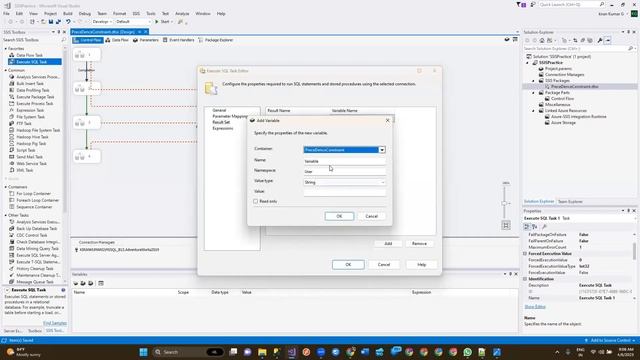The width and height of the screenshot is (640, 360).
Task: Open WhatsApp from the taskbar
Action: [467, 352]
